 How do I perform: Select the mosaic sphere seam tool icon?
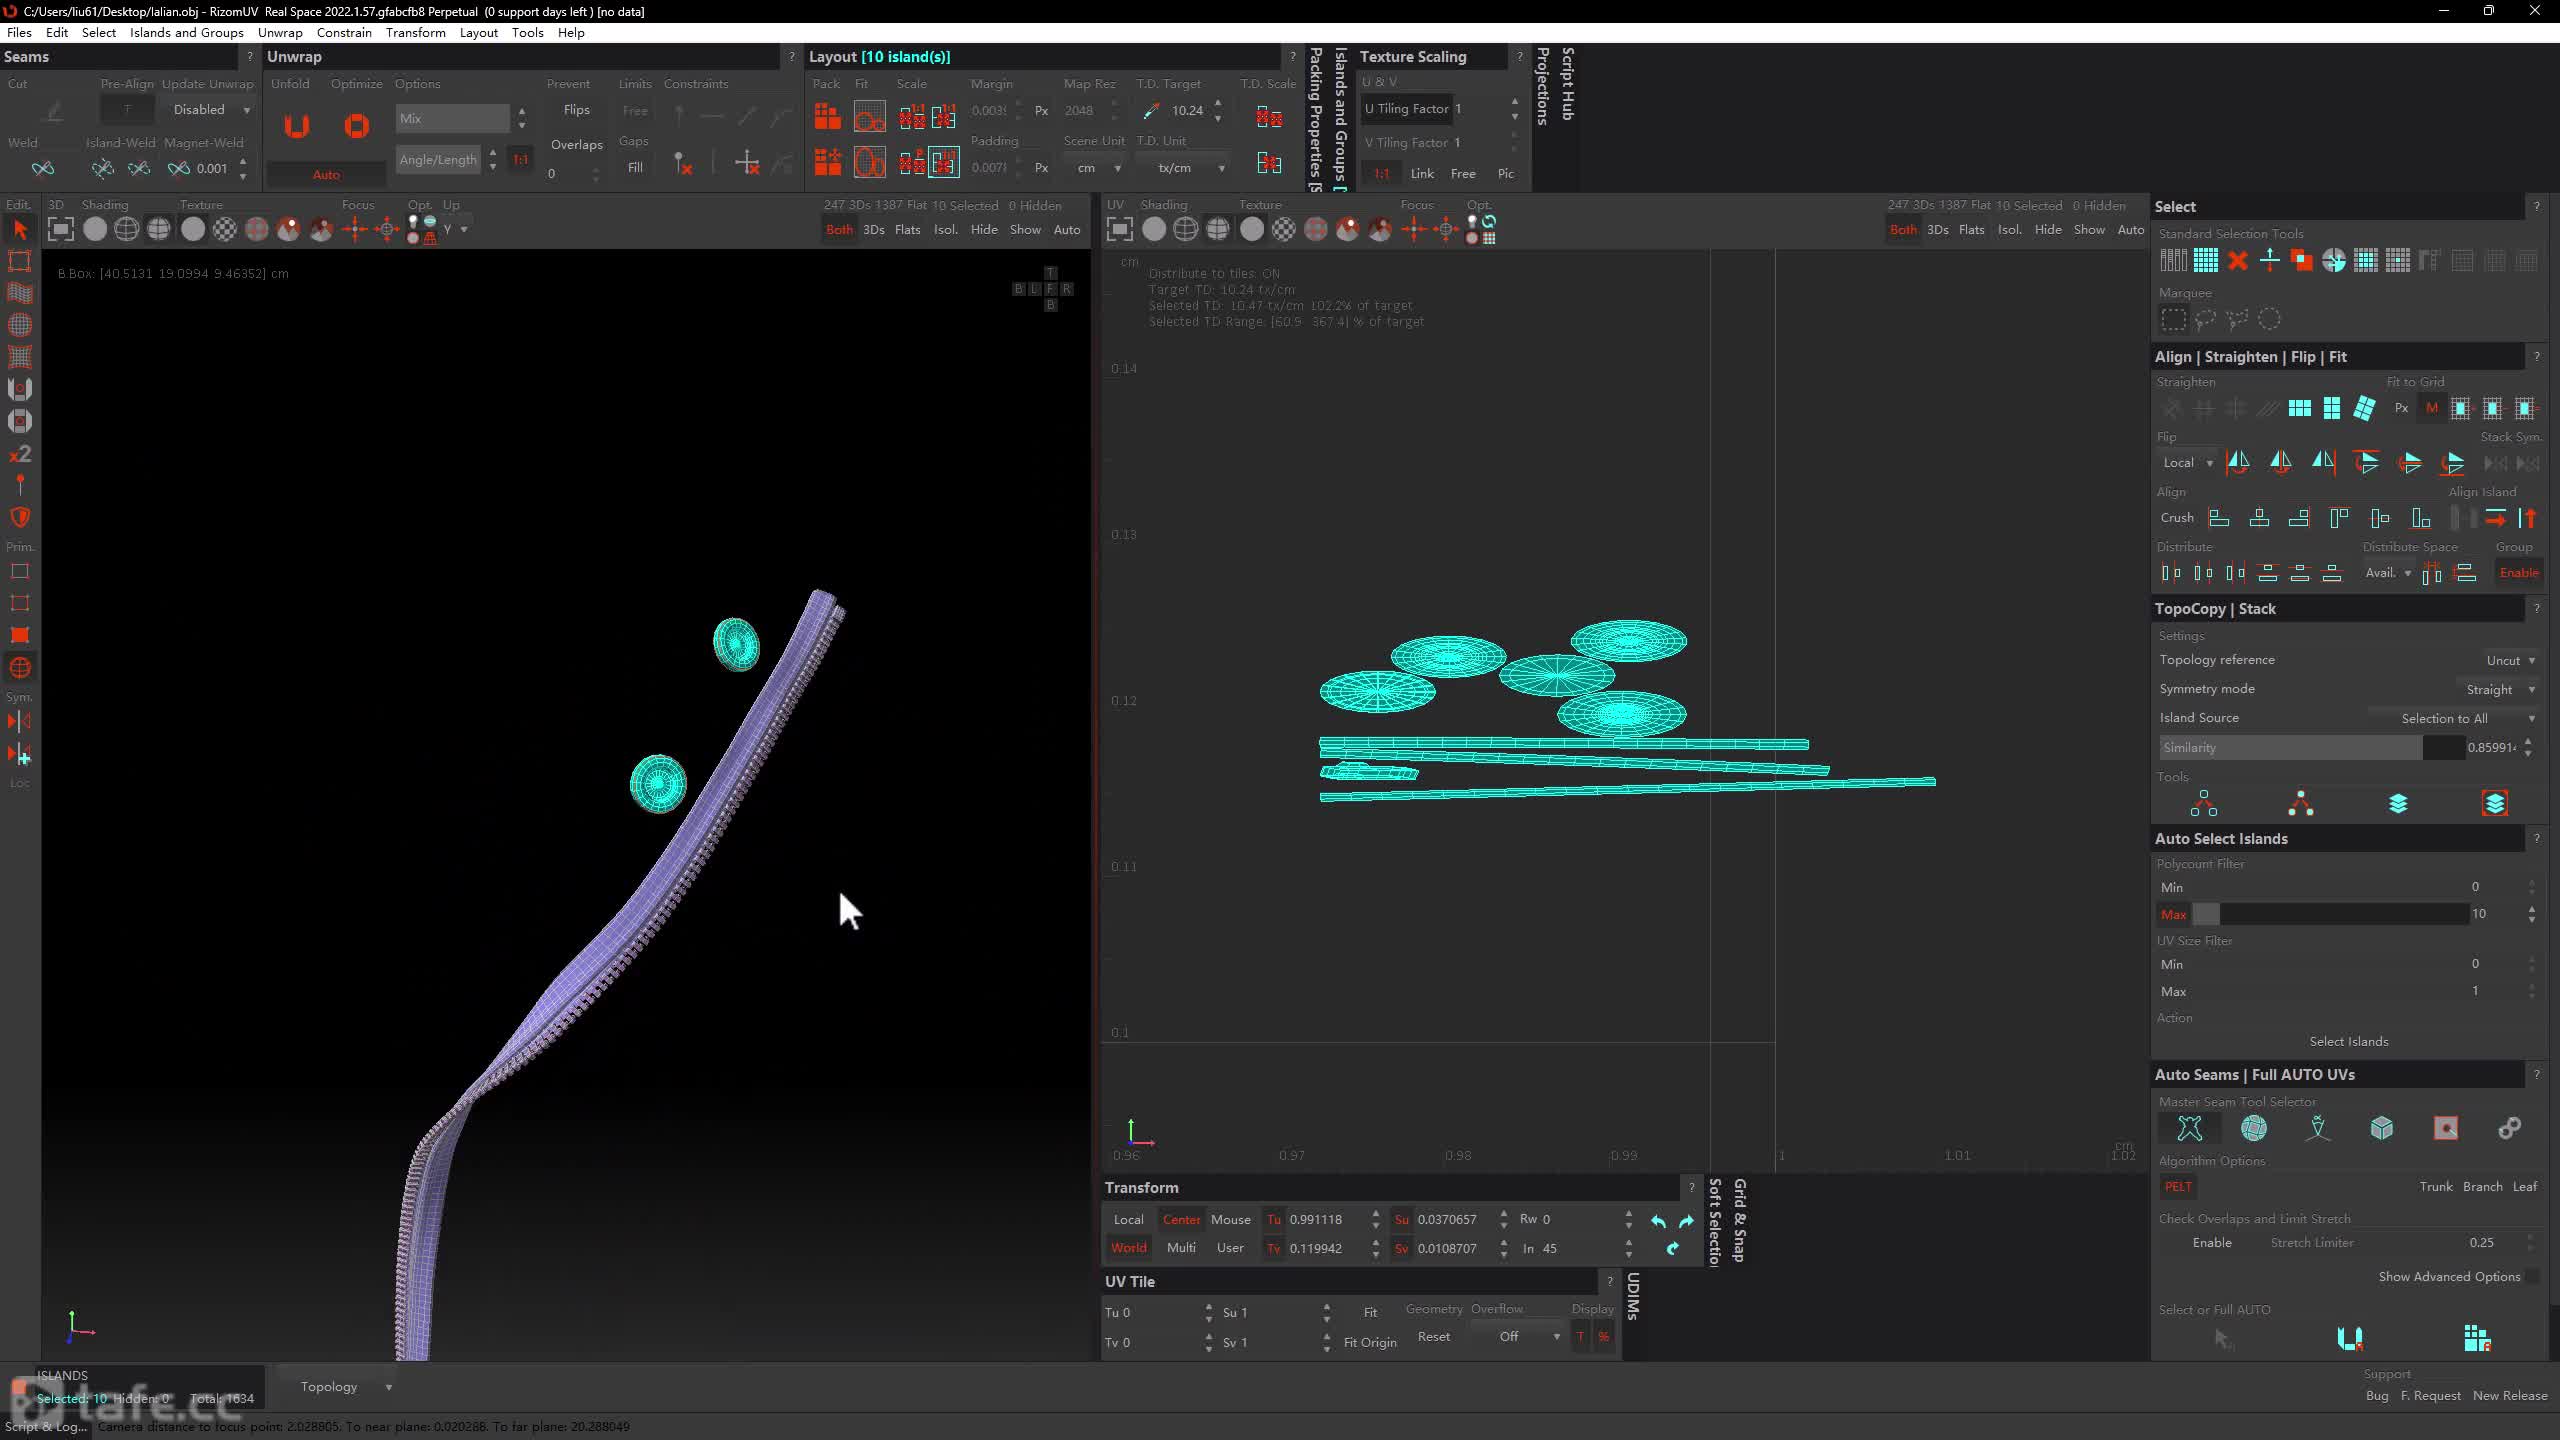point(2254,1128)
